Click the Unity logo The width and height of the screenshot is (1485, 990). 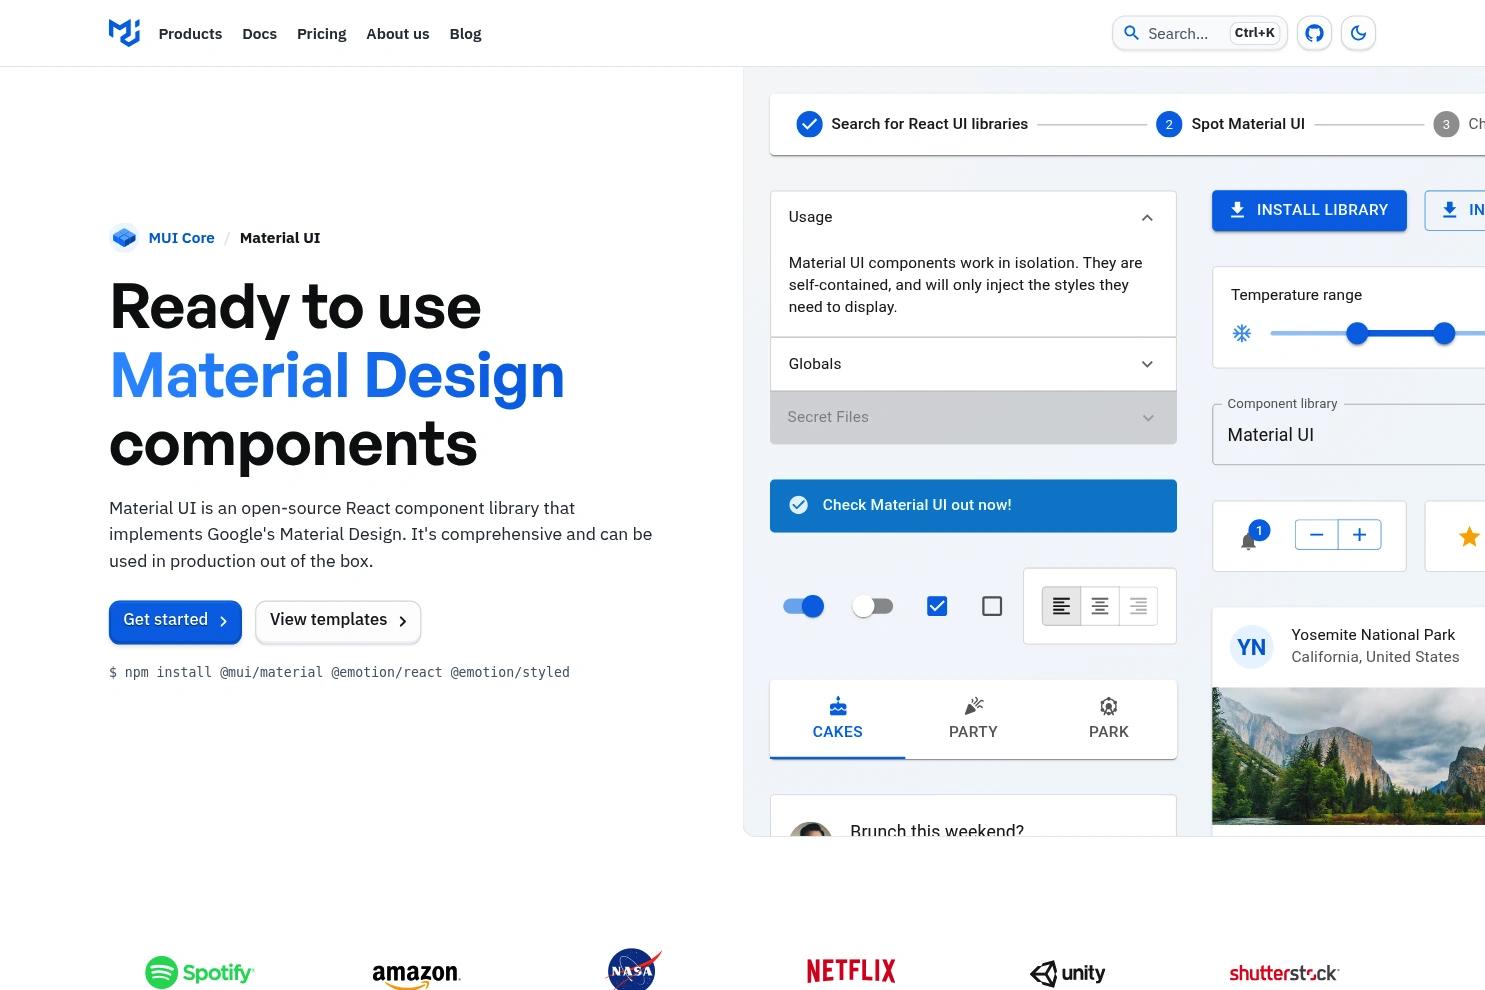[1068, 973]
